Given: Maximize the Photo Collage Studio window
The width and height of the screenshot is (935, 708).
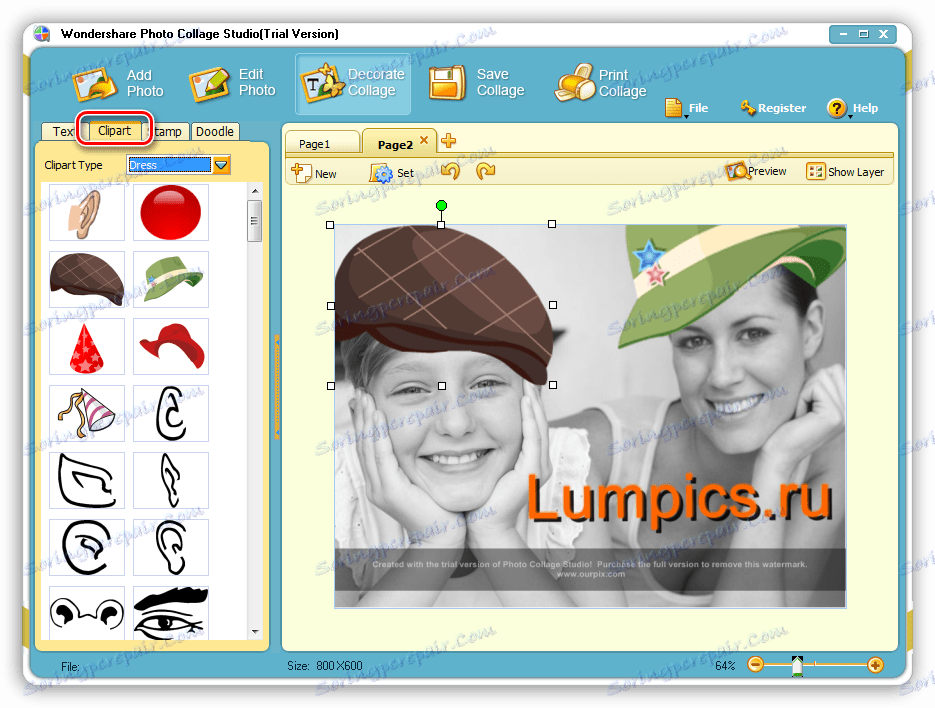Looking at the screenshot, I should point(863,34).
